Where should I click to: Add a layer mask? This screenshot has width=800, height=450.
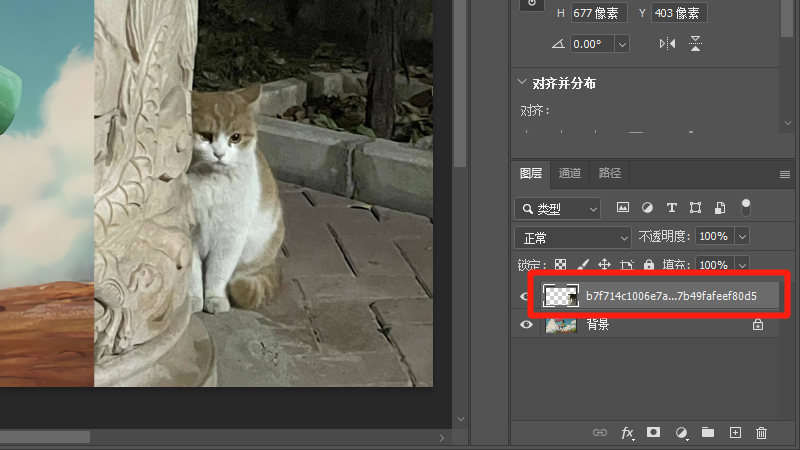tap(653, 433)
